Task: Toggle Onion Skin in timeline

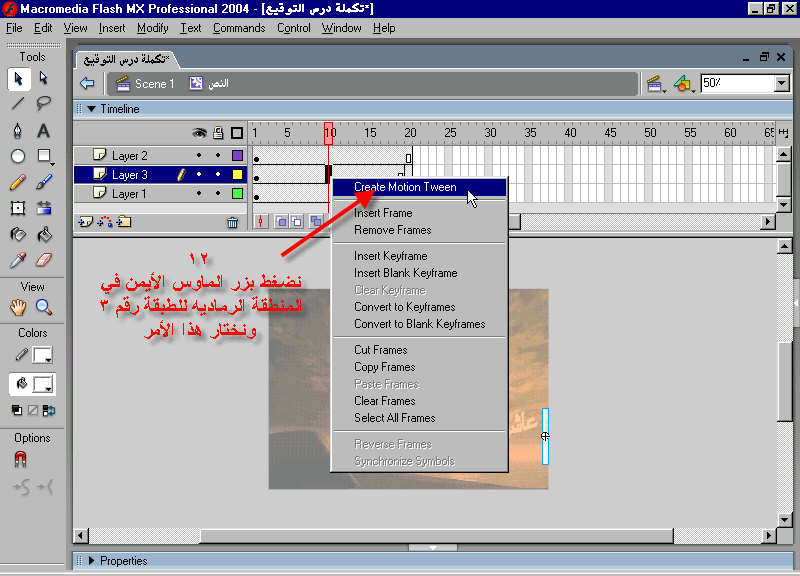Action: point(281,221)
